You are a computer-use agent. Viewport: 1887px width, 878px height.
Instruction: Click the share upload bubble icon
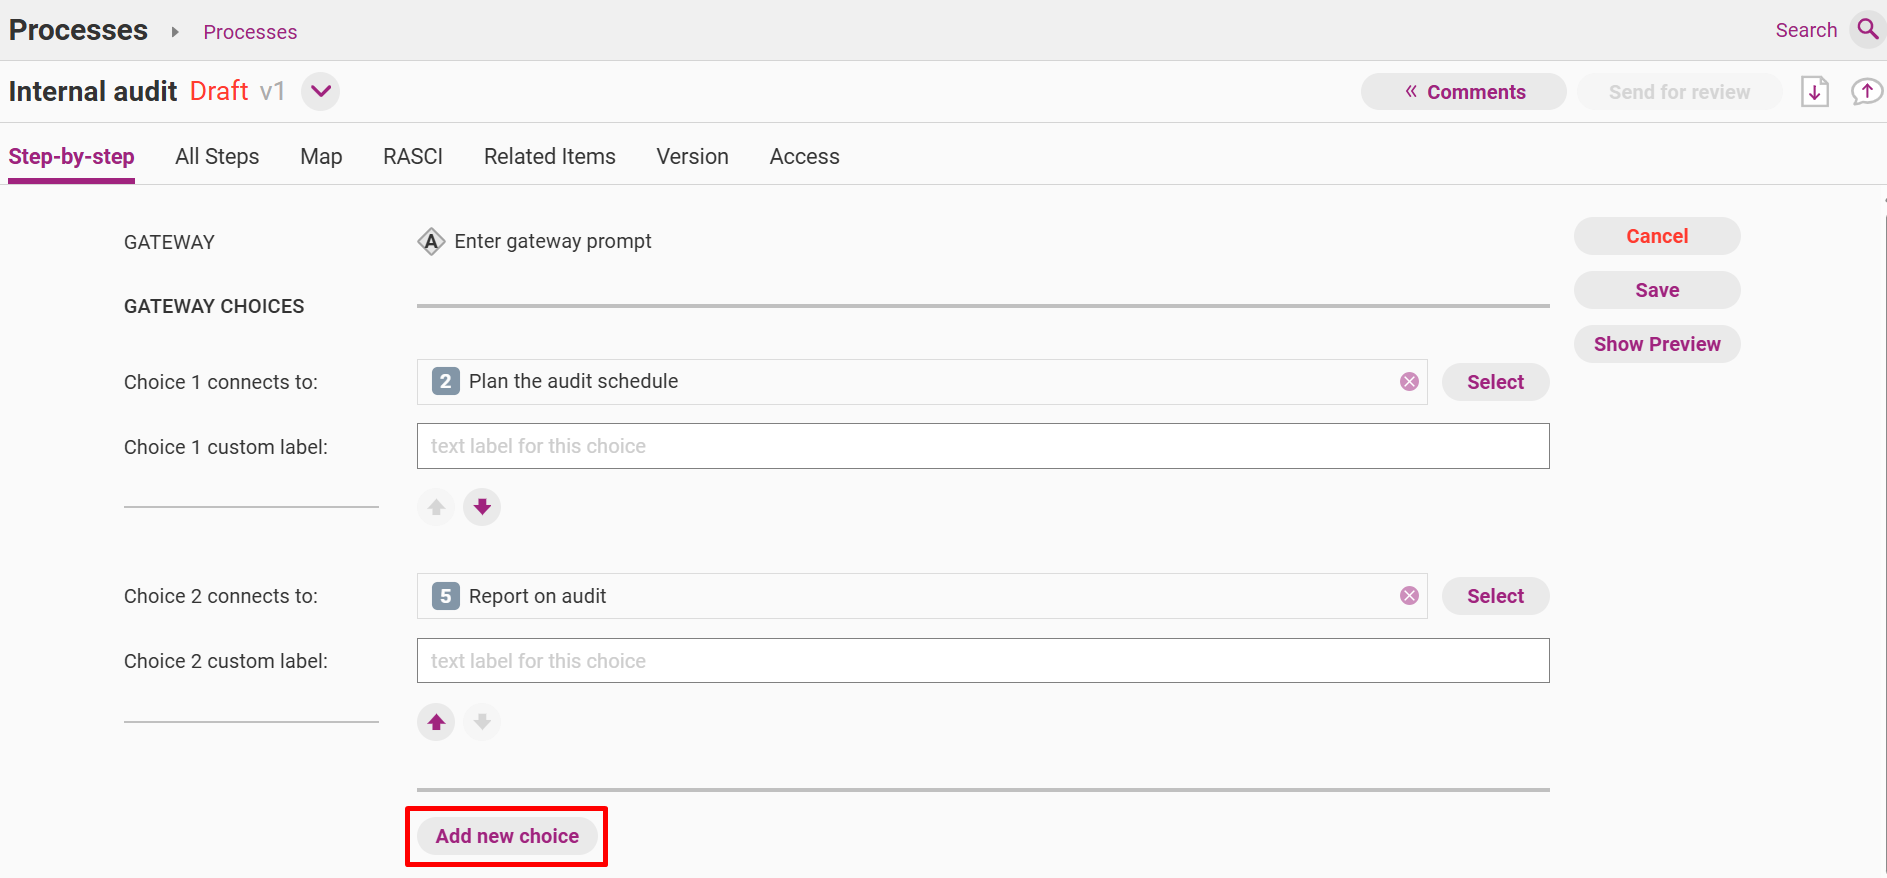pyautogui.click(x=1866, y=92)
